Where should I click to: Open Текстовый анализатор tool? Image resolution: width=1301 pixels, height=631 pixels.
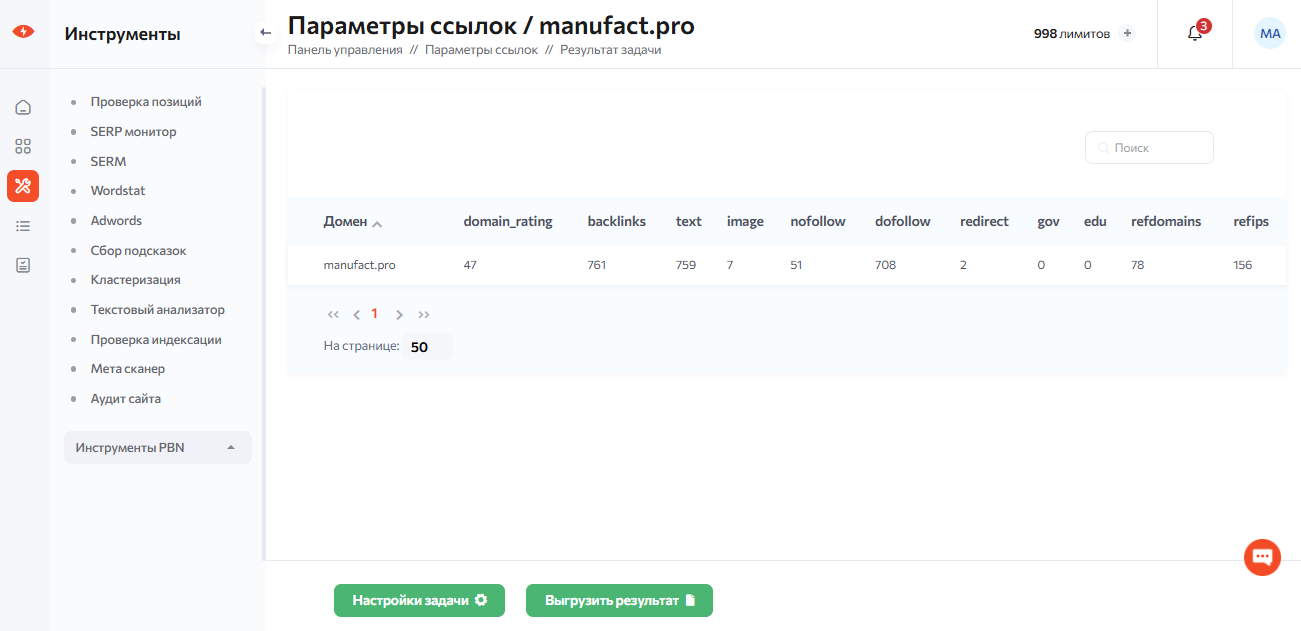click(157, 310)
